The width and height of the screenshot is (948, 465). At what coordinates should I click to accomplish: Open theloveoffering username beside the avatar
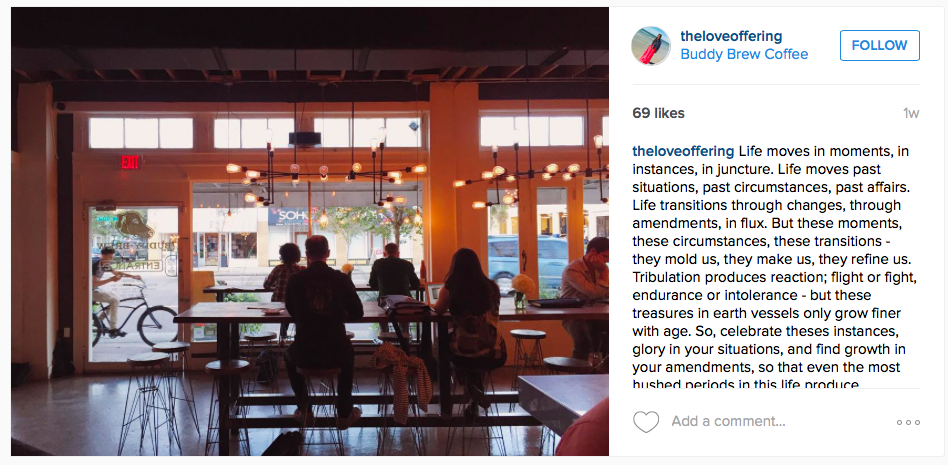[731, 36]
